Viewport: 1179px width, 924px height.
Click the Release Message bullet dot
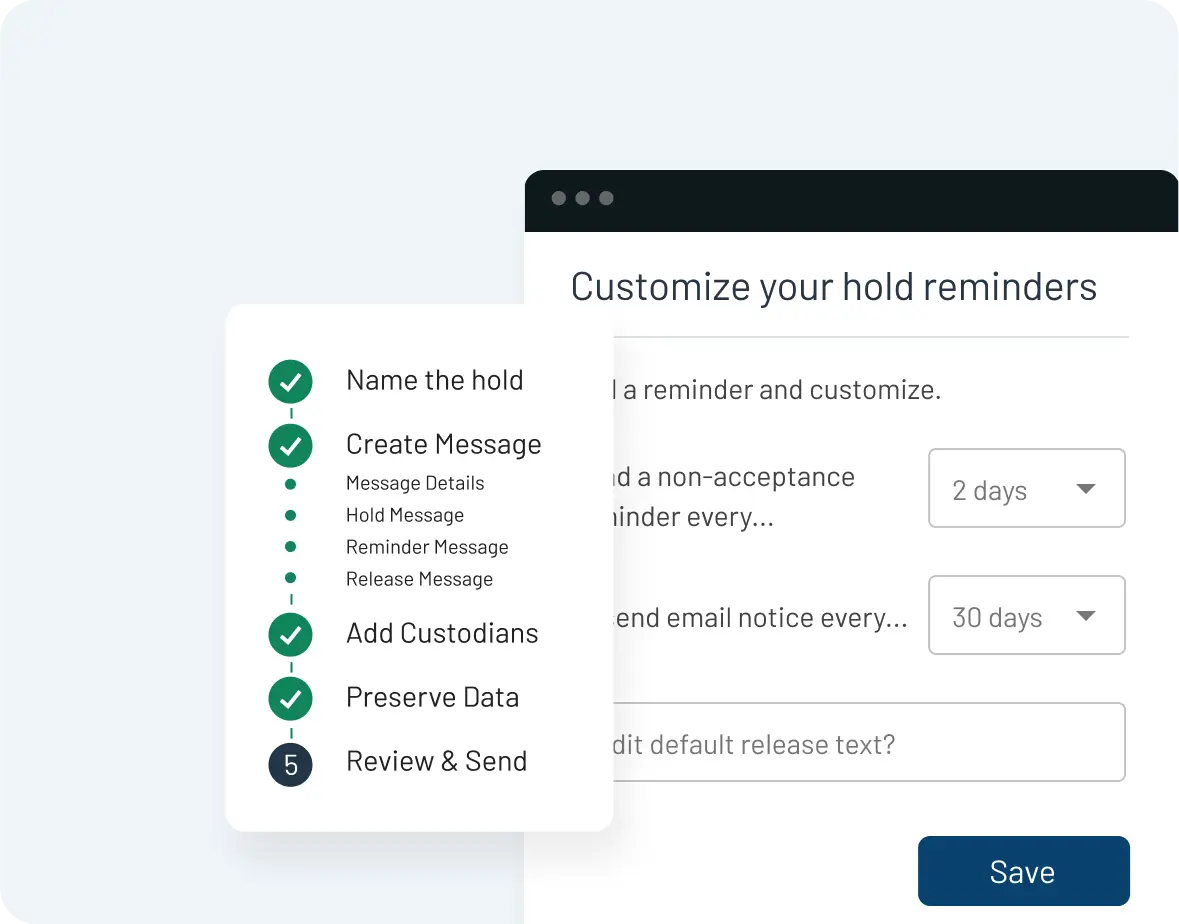pyautogui.click(x=290, y=578)
